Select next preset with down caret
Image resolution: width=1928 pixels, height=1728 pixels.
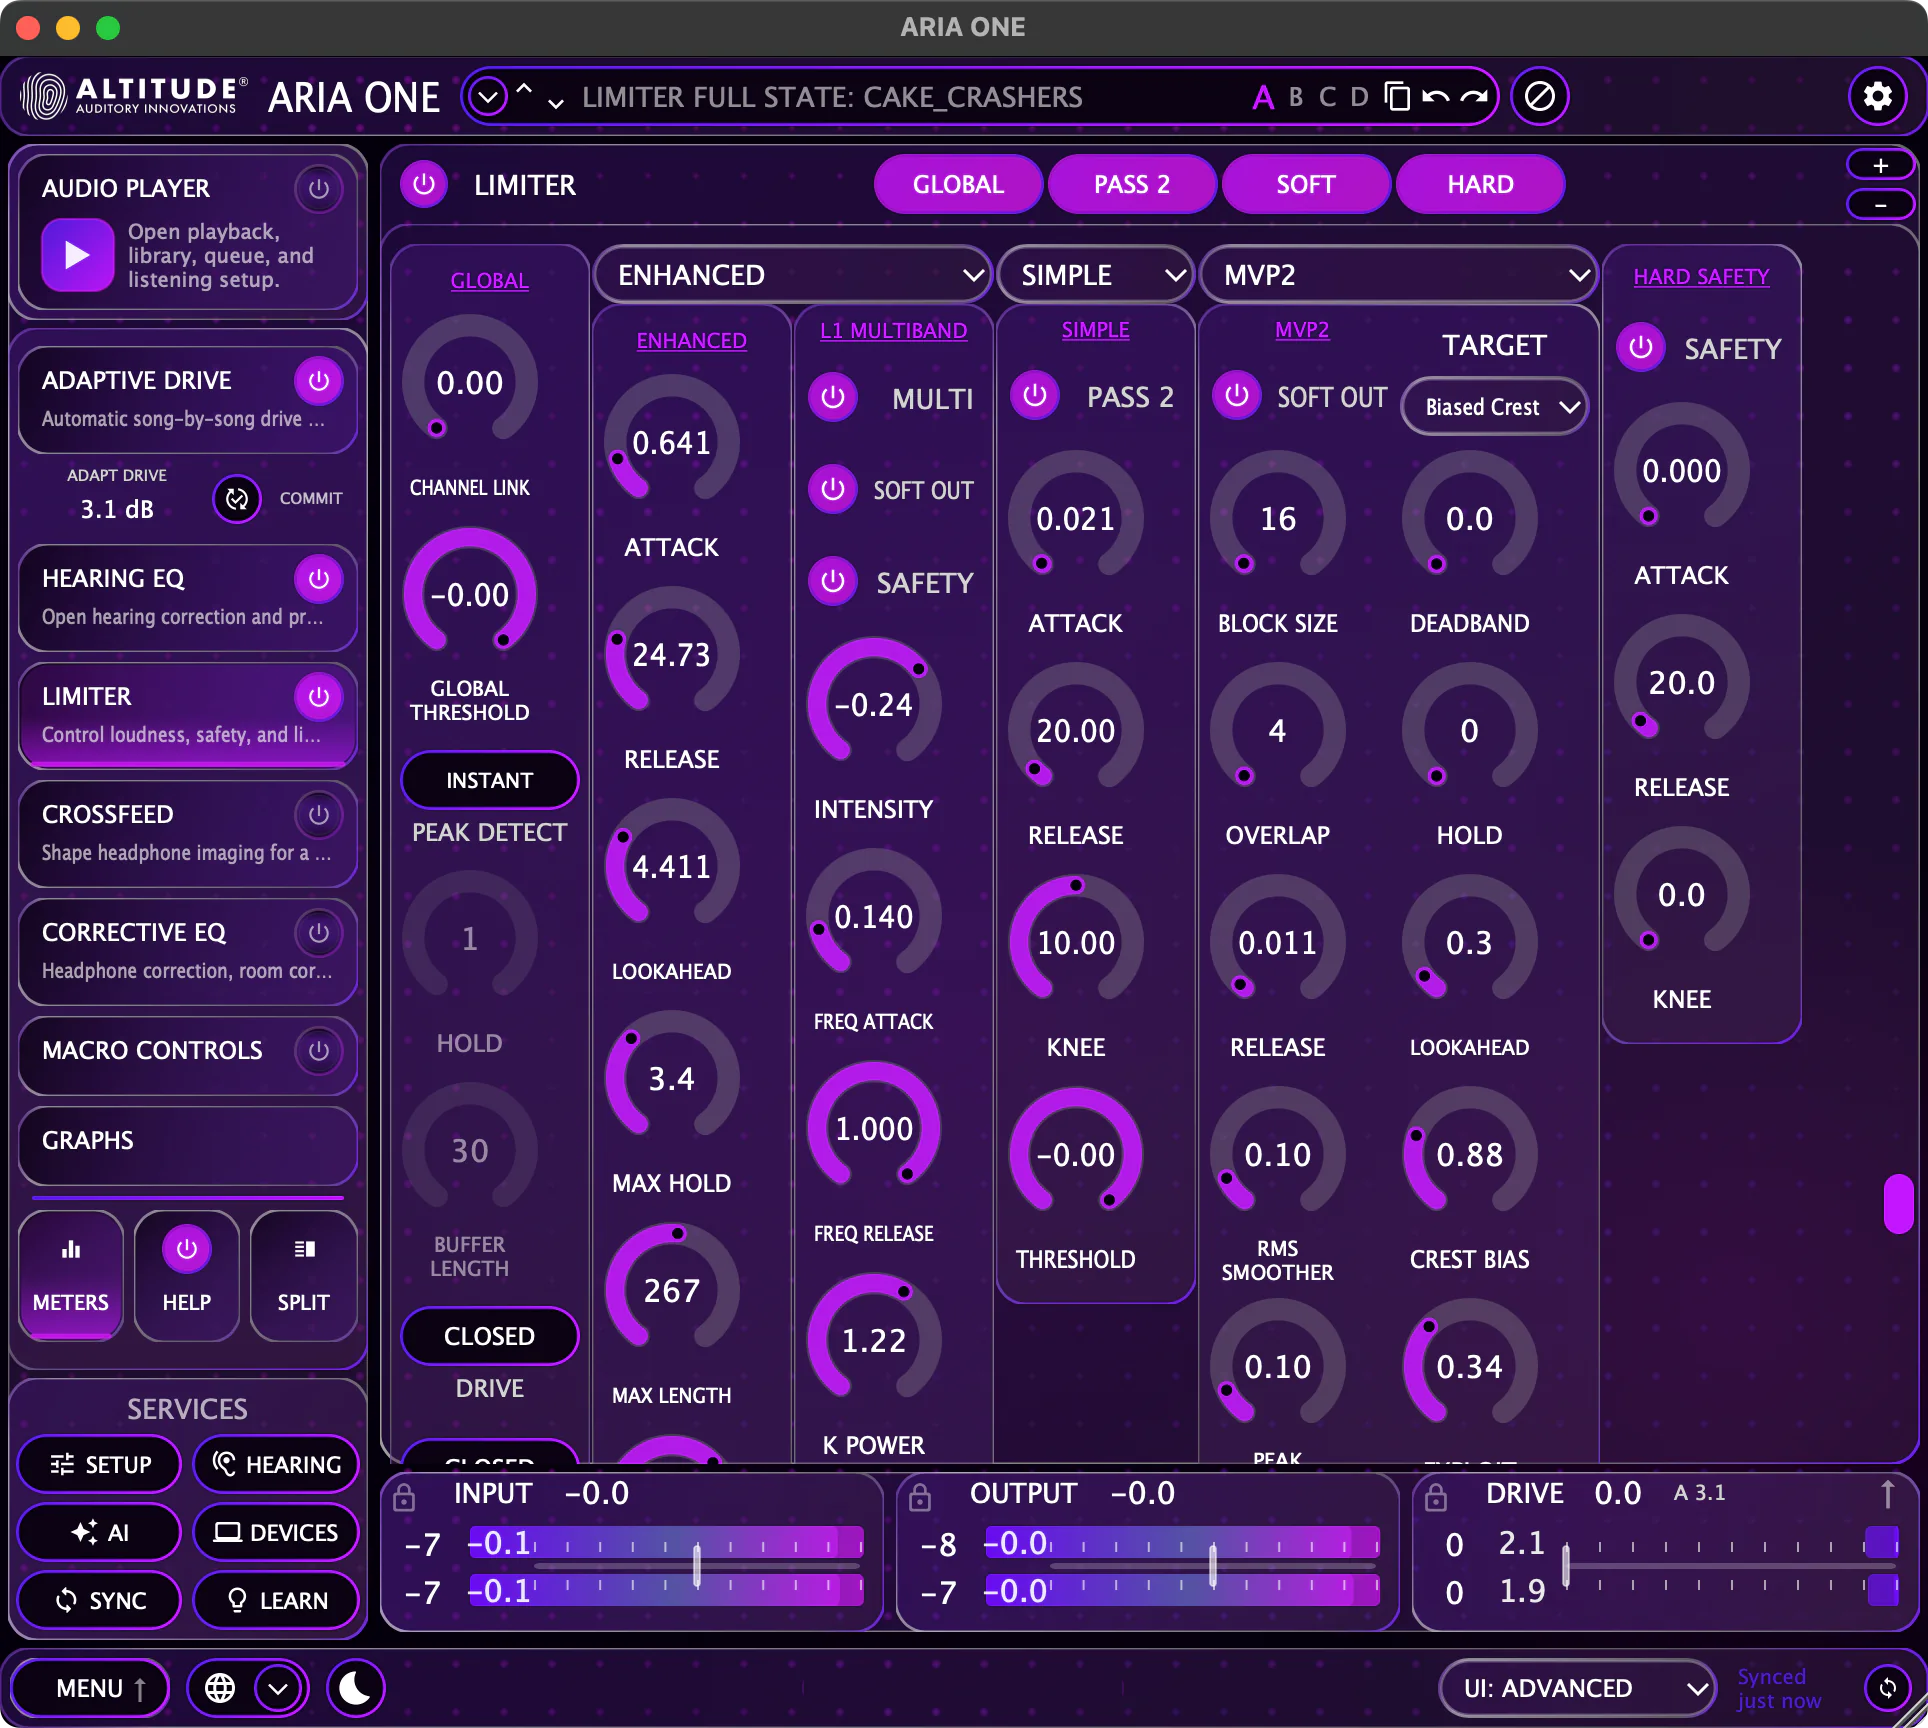(x=555, y=104)
